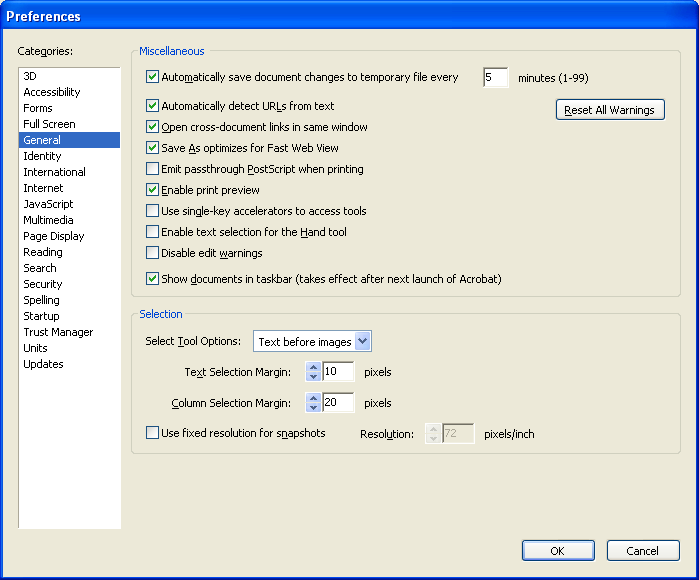Image resolution: width=699 pixels, height=580 pixels.
Task: Enable single-key accelerators checkbox
Action: 153,211
